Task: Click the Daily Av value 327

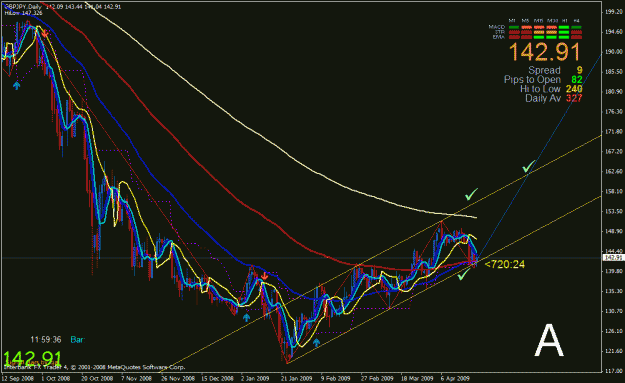Action: [x=574, y=98]
